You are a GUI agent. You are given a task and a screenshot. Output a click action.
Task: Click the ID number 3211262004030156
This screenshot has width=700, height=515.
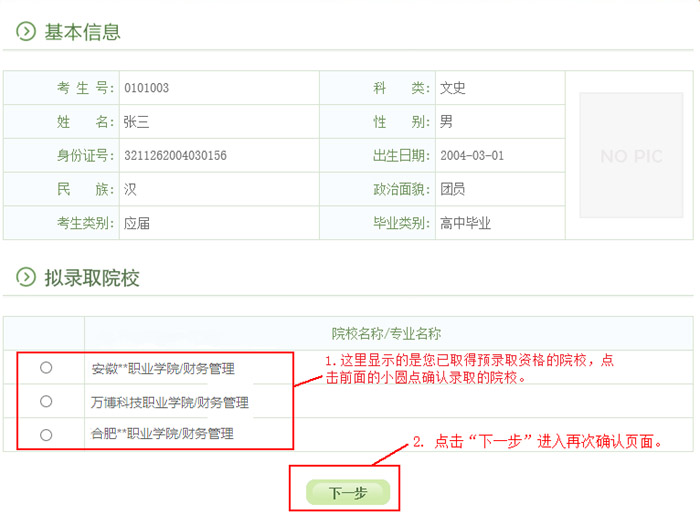point(175,156)
